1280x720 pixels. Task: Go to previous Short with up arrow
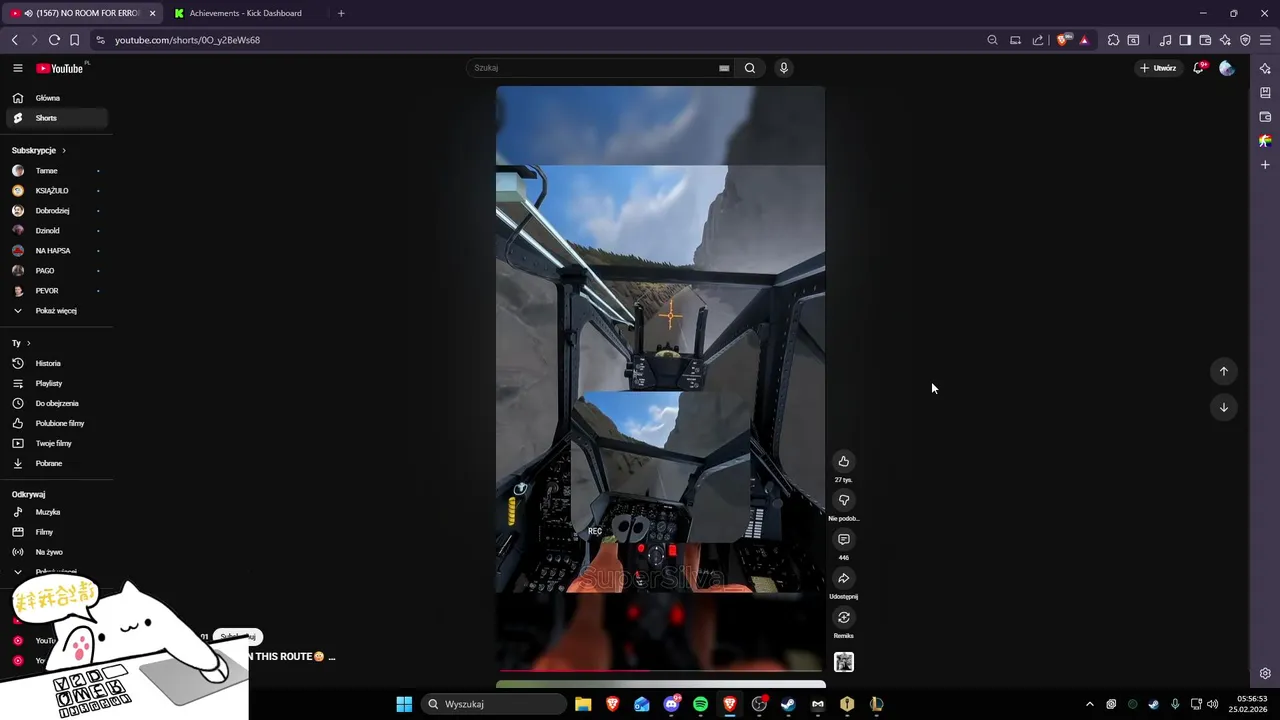(x=1224, y=371)
